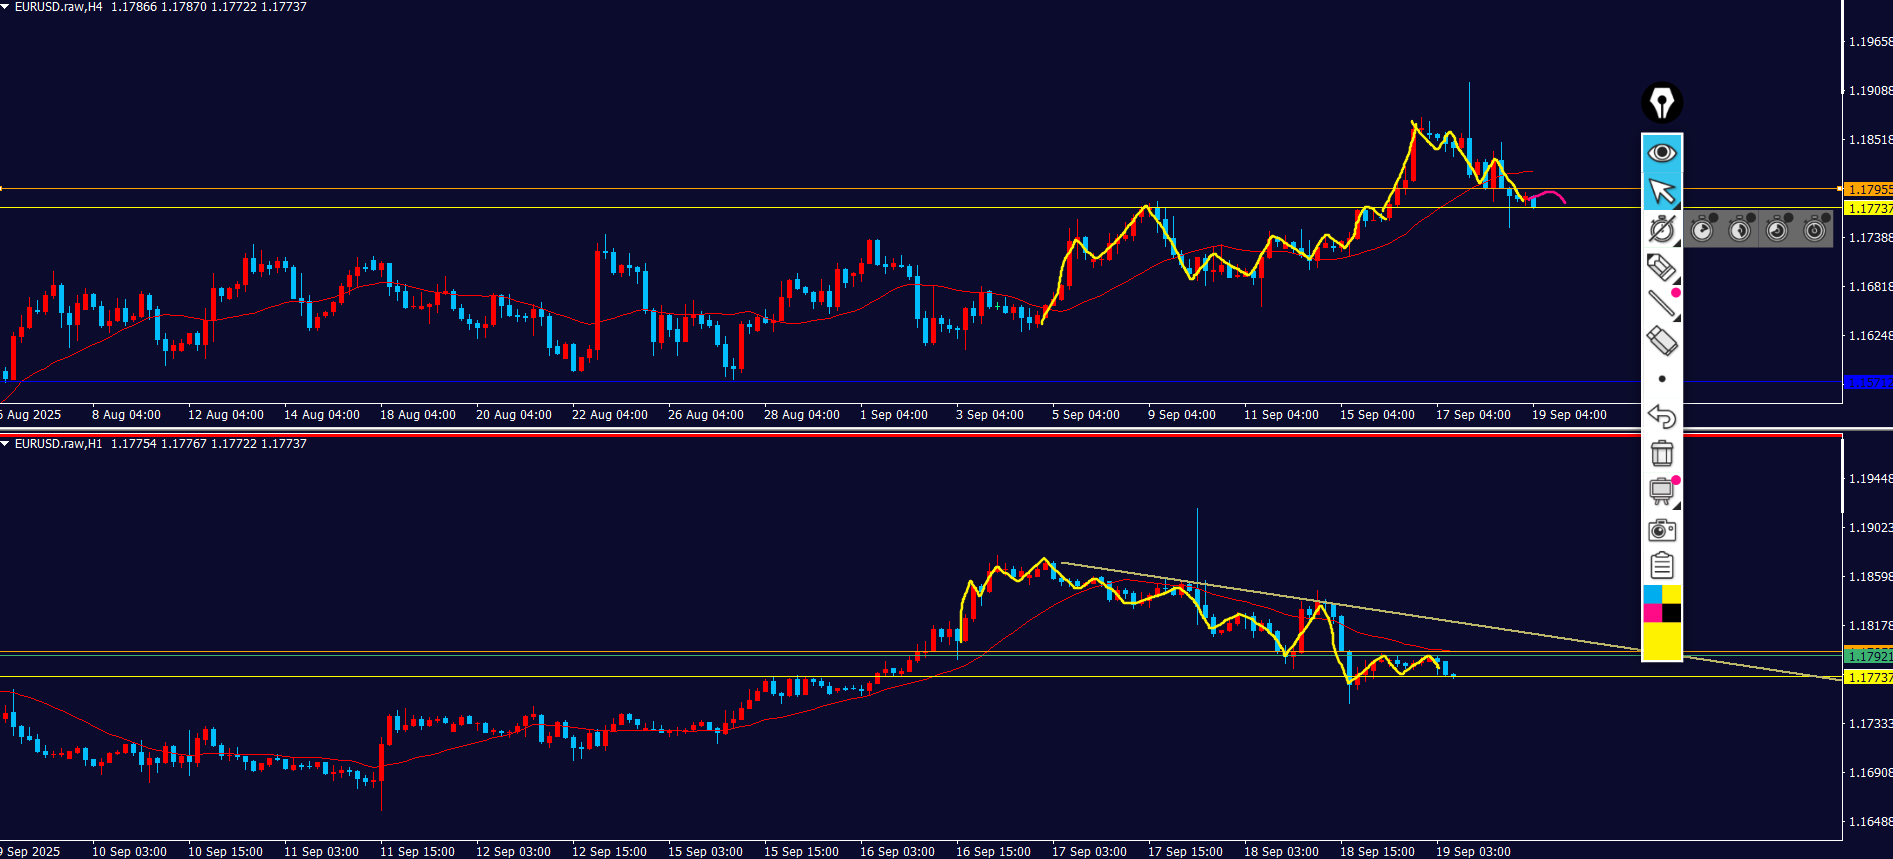
Task: Click the pen nib logo button
Action: [1662, 103]
